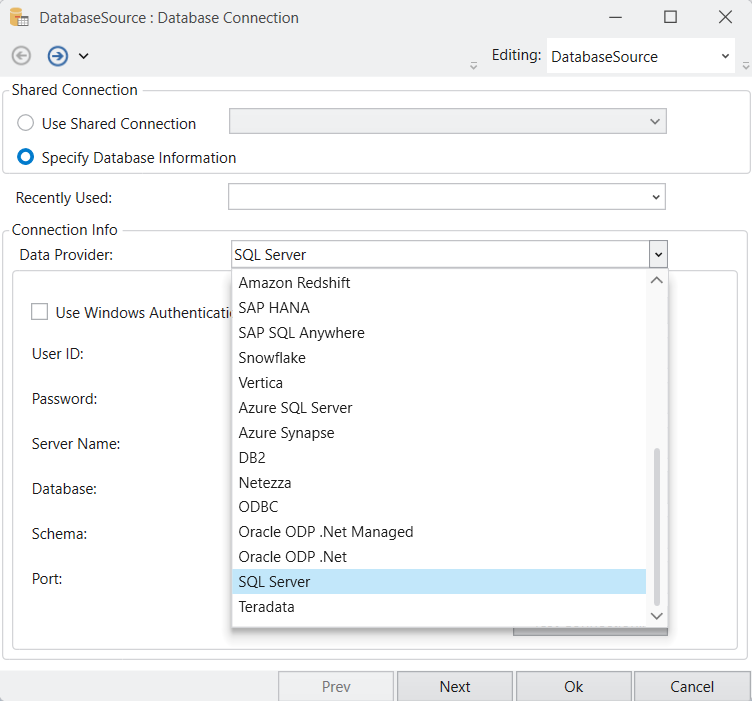
Task: Select Specify Database Information option
Action: [26, 158]
